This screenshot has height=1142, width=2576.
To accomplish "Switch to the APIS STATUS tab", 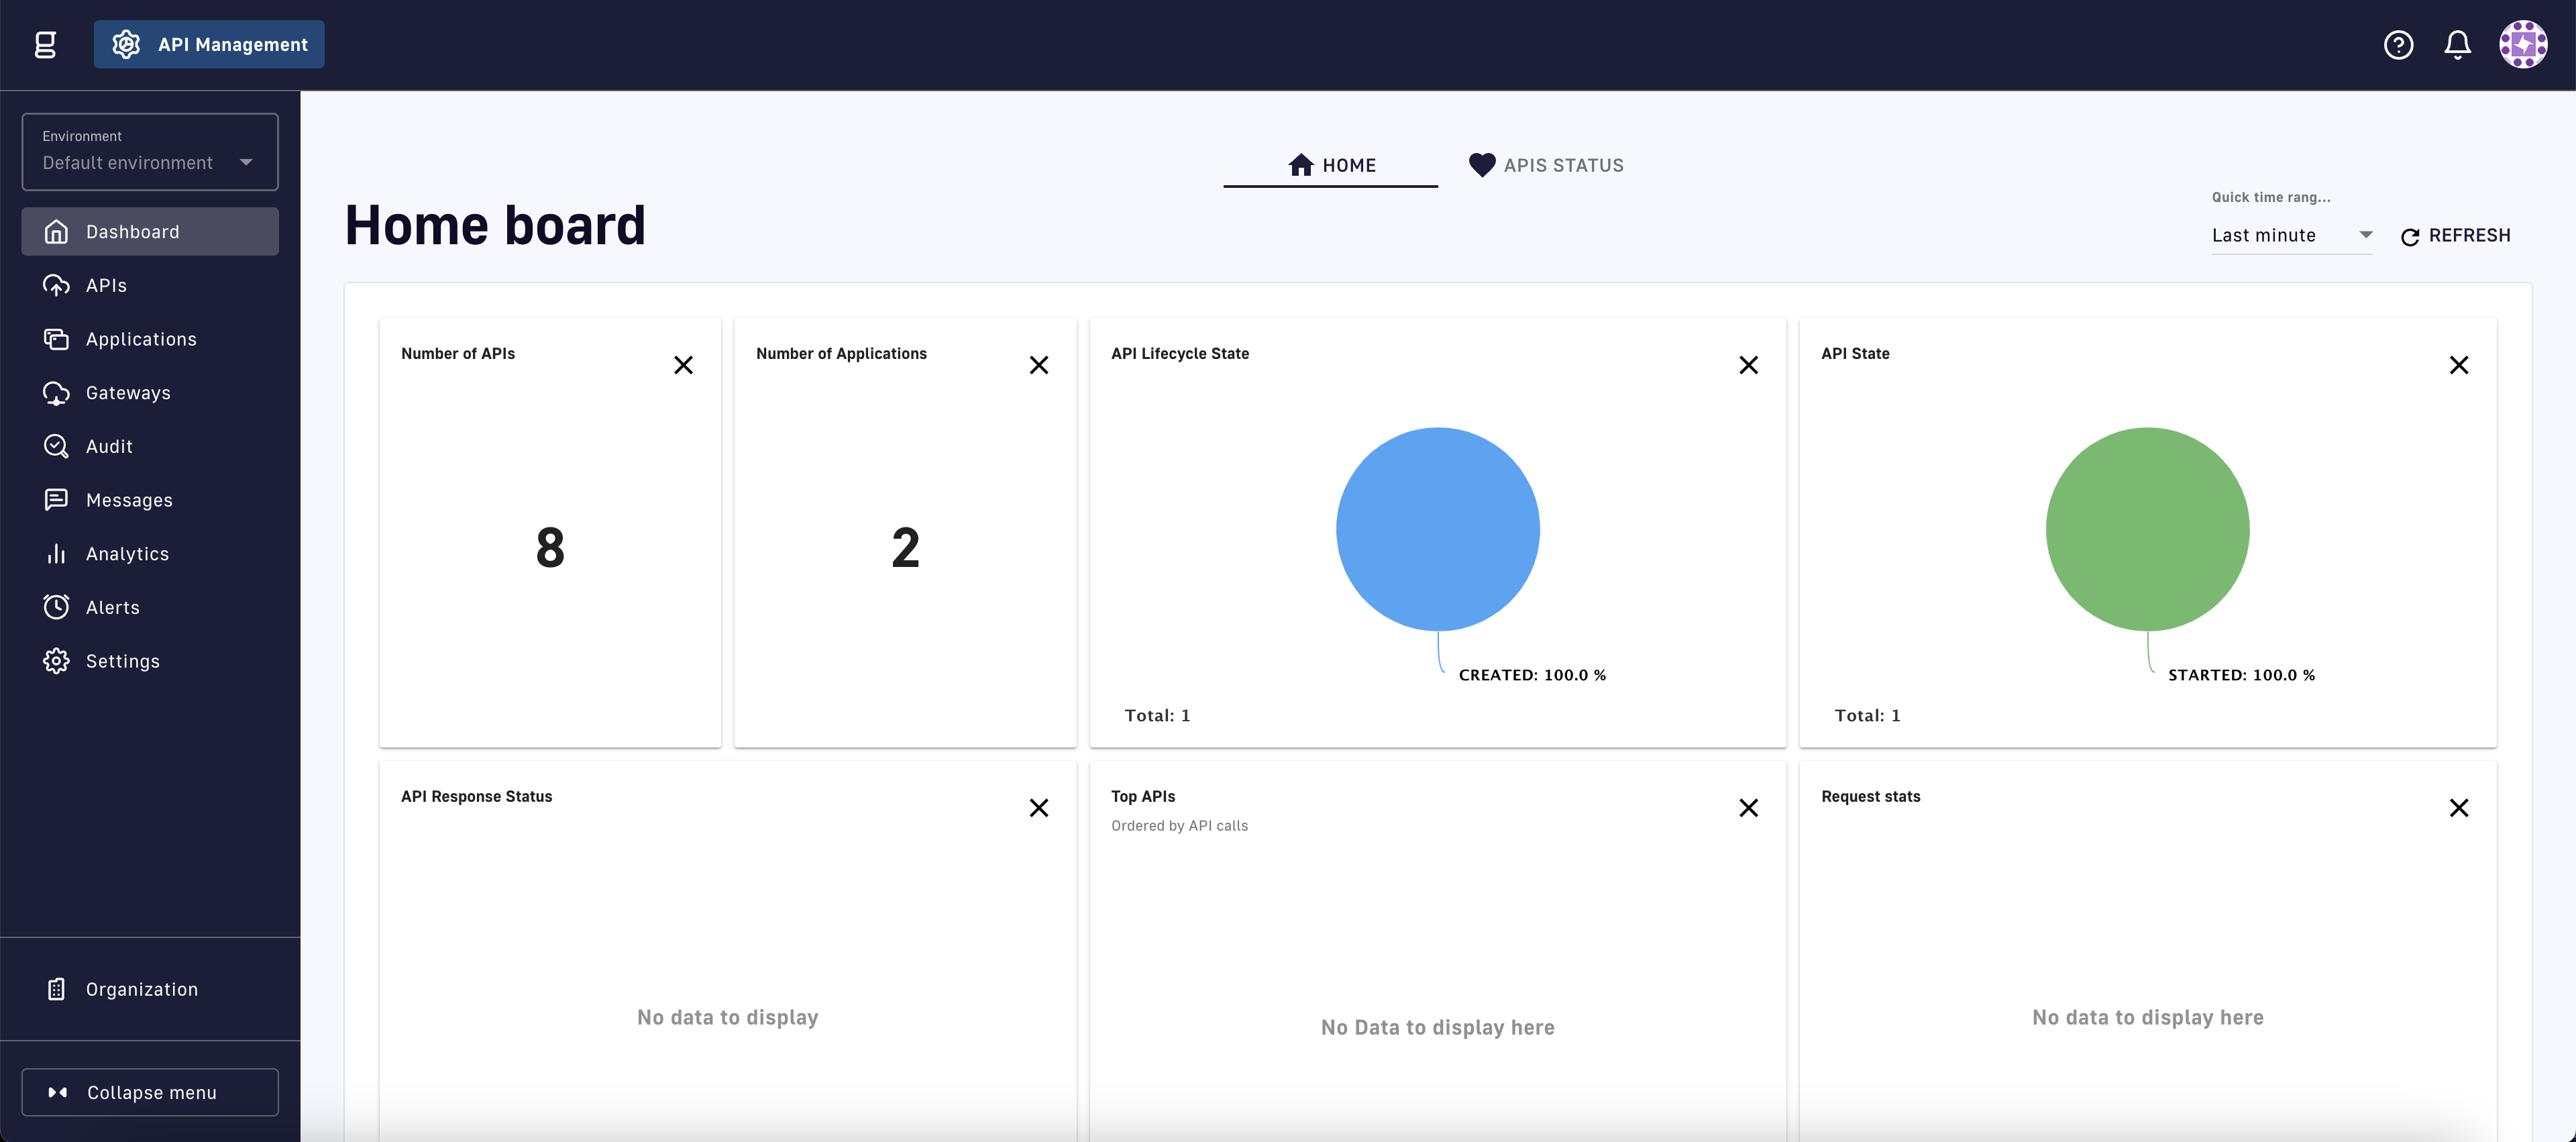I will click(1546, 165).
